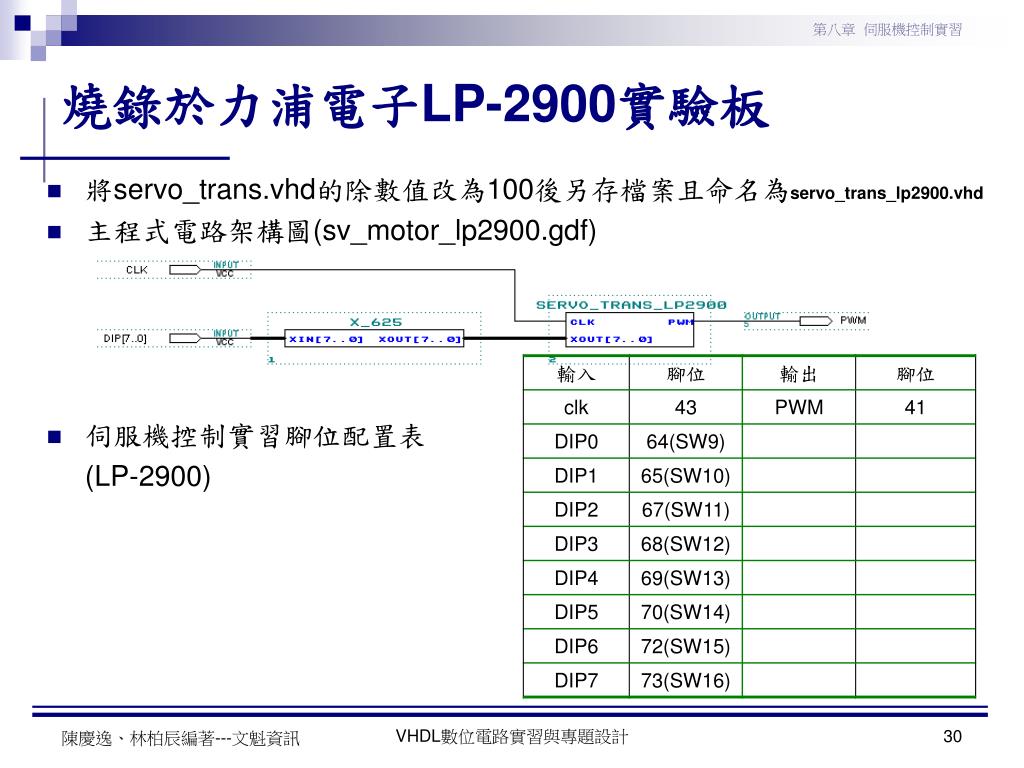Click the DIP7 table cell

(576, 680)
